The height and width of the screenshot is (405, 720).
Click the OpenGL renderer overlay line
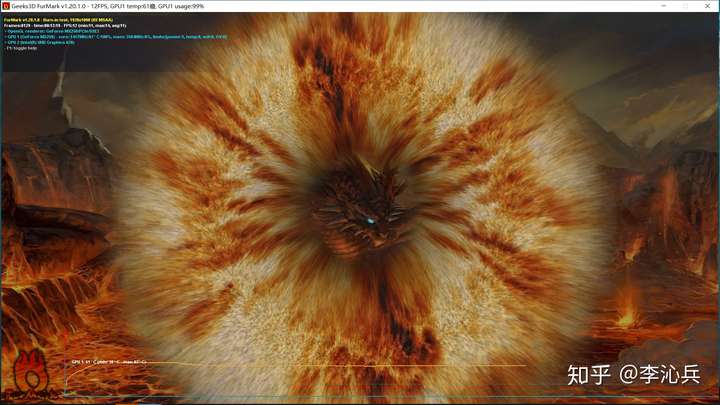coord(52,31)
